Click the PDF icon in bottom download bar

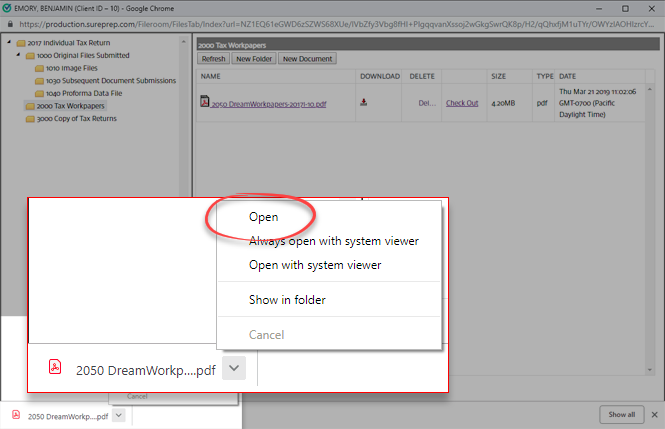14,414
